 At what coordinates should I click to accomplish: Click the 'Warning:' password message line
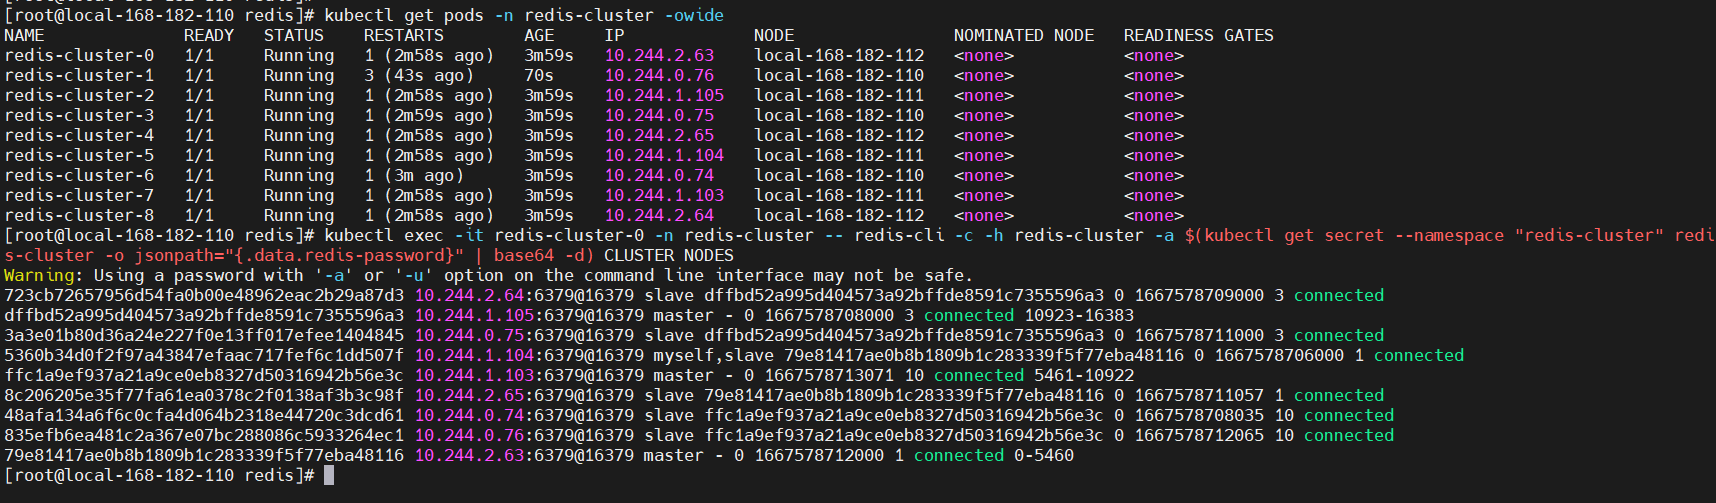click(488, 275)
